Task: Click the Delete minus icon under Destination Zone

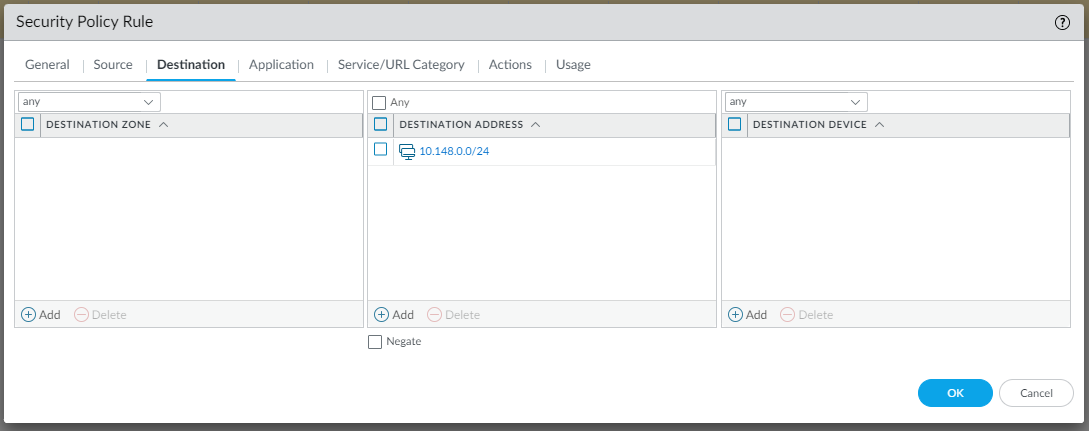Action: click(81, 314)
